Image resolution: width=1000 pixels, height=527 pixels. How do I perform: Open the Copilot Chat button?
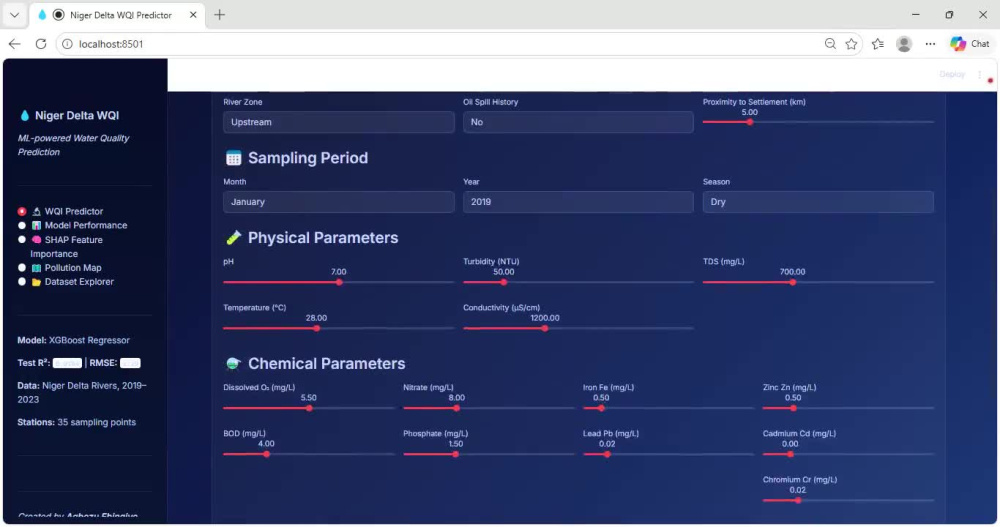(969, 44)
